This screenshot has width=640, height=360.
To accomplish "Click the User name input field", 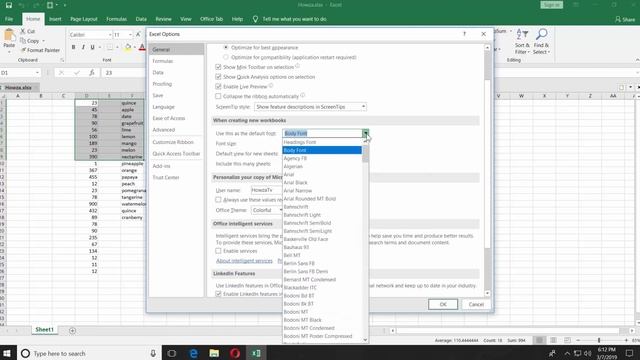I will pos(267,191).
